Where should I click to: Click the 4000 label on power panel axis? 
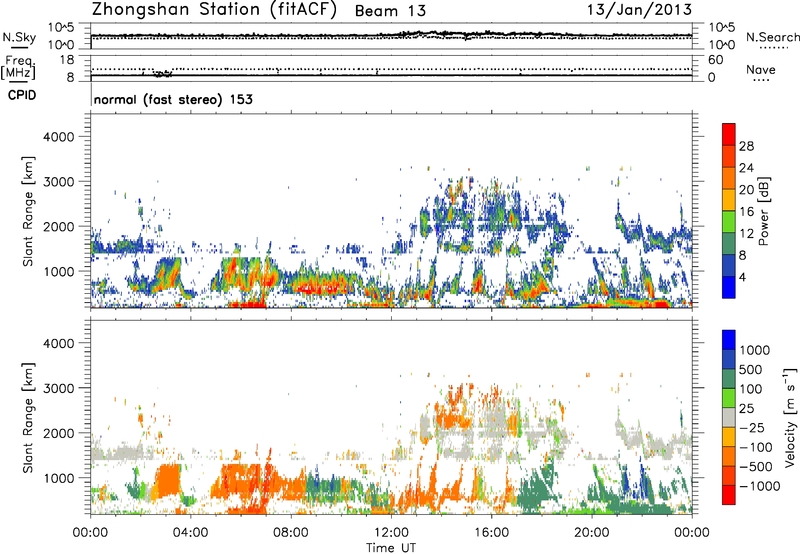(x=59, y=137)
